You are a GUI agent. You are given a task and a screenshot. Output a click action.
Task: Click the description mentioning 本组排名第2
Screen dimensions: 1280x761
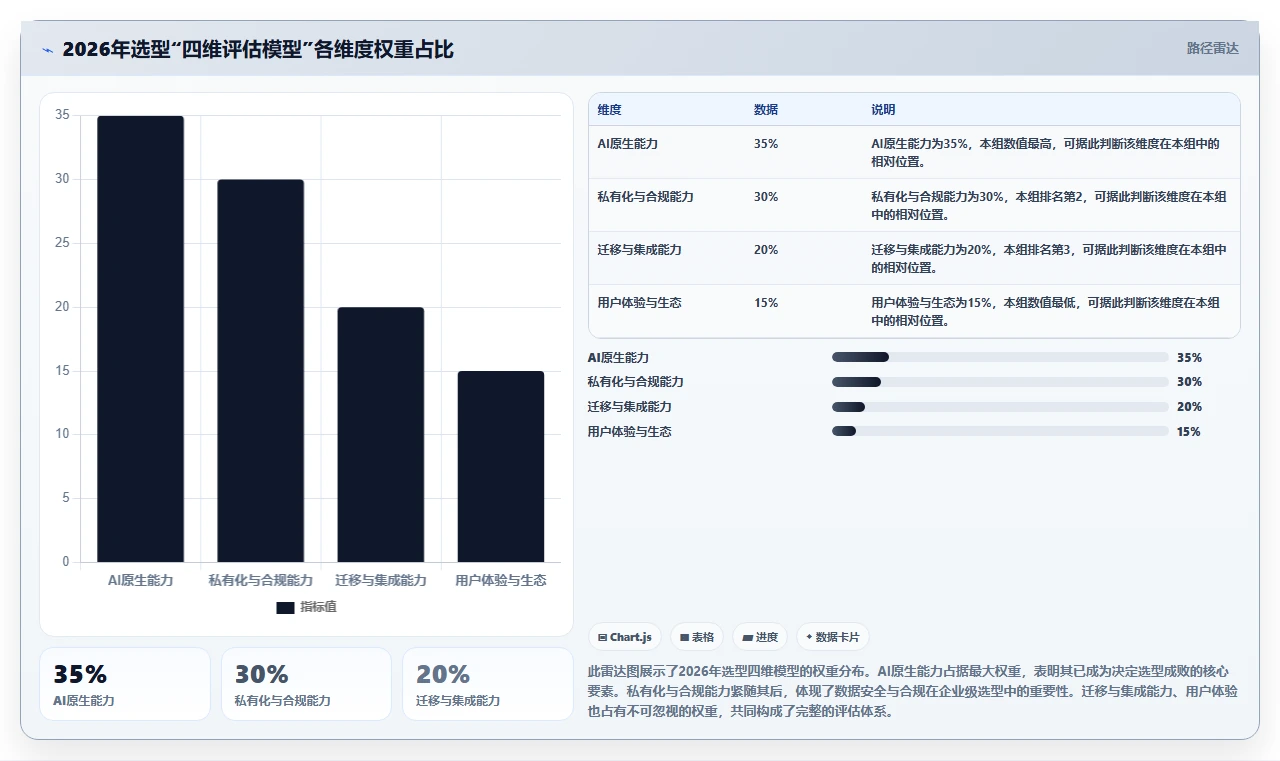(x=1050, y=205)
